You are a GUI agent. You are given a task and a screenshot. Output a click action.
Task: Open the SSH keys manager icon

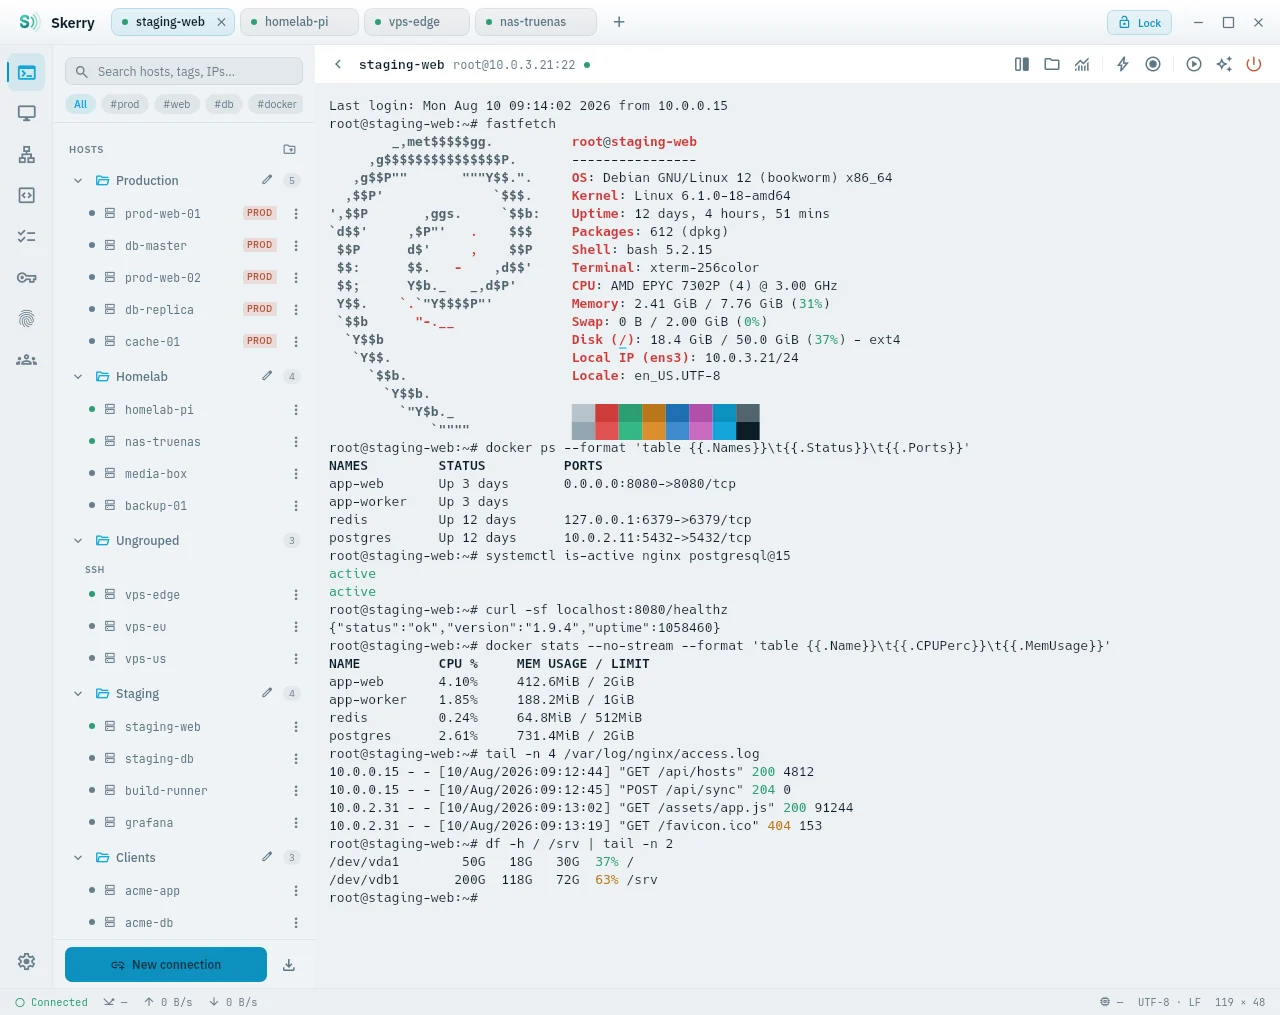tap(27, 277)
